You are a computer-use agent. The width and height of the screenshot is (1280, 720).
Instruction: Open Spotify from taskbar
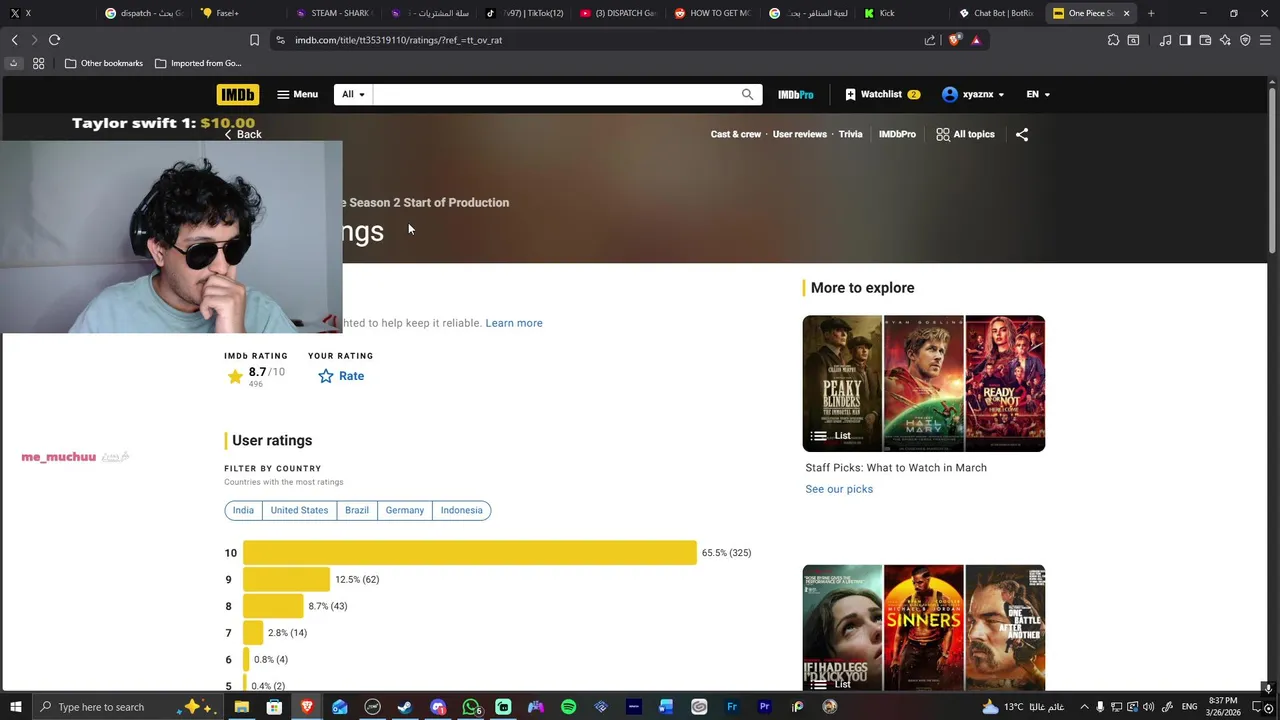click(569, 707)
